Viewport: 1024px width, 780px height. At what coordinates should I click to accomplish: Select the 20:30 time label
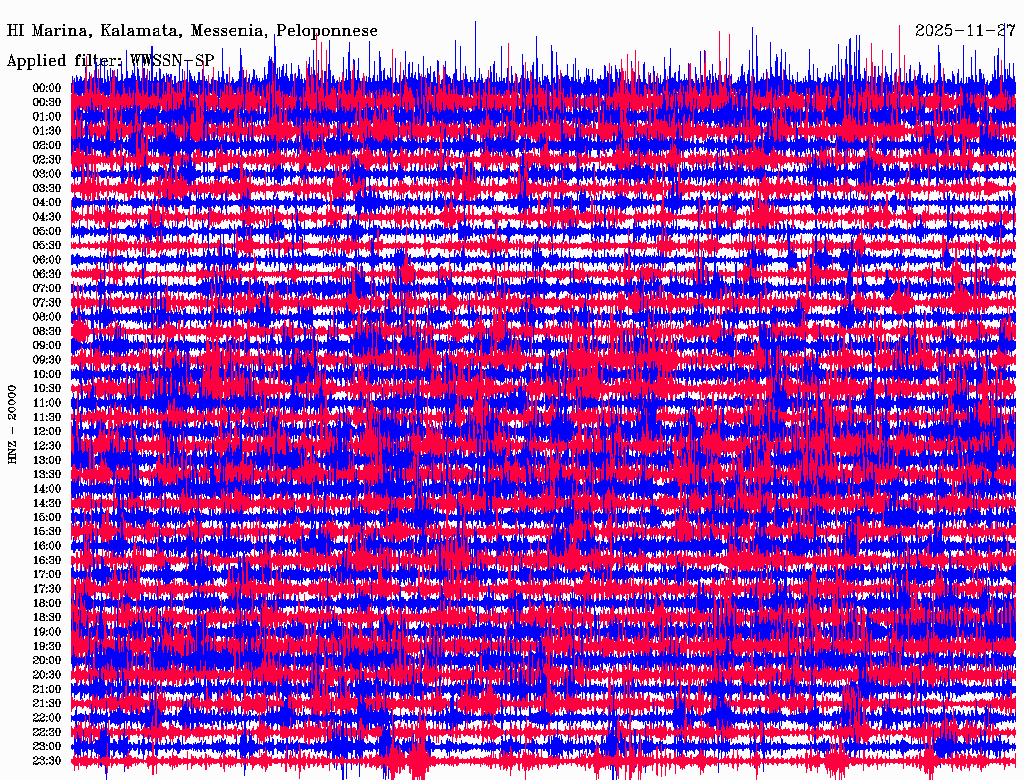(47, 675)
